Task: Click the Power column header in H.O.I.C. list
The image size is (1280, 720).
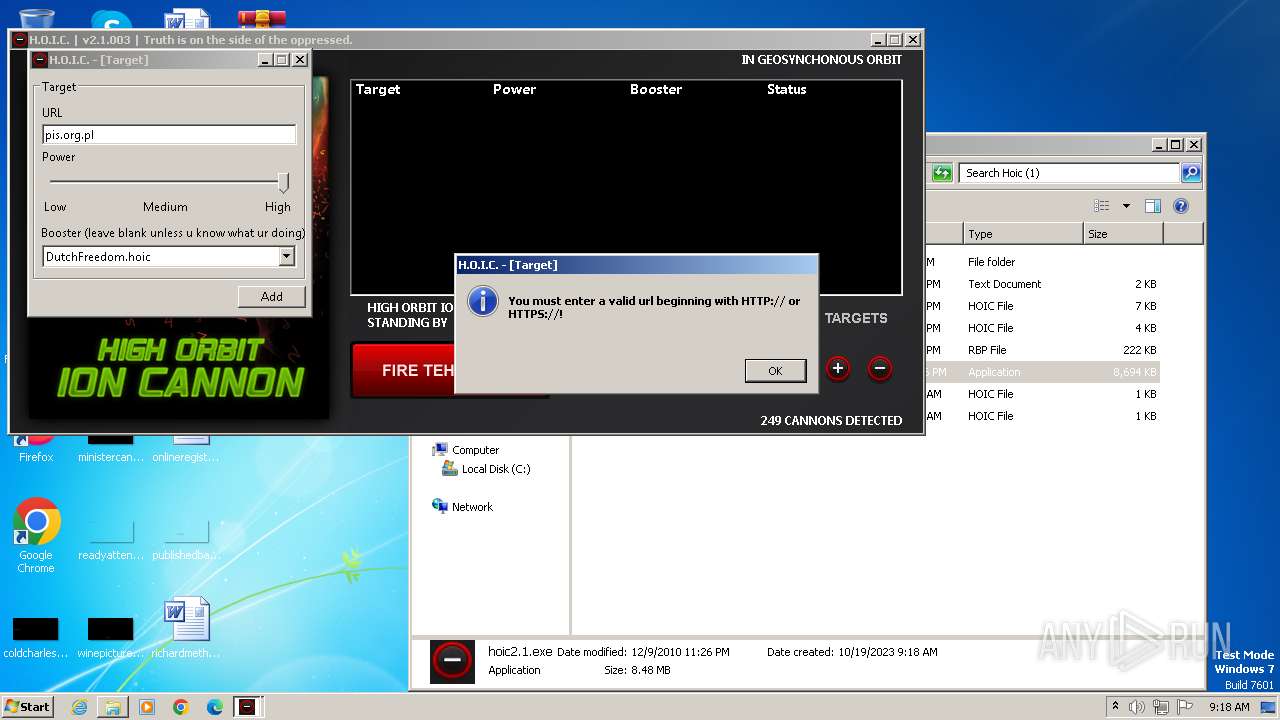Action: click(x=514, y=89)
